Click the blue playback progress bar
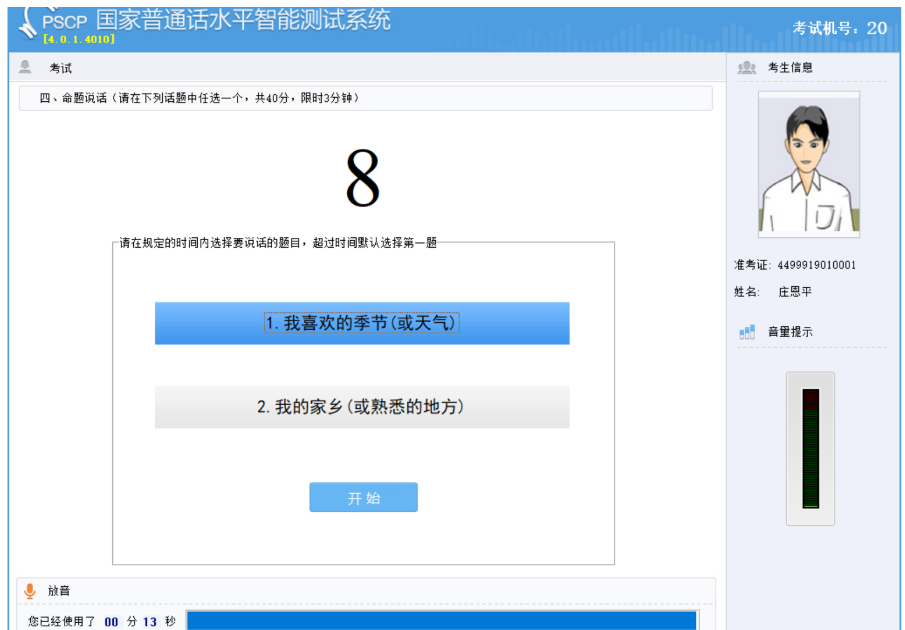 (441, 621)
